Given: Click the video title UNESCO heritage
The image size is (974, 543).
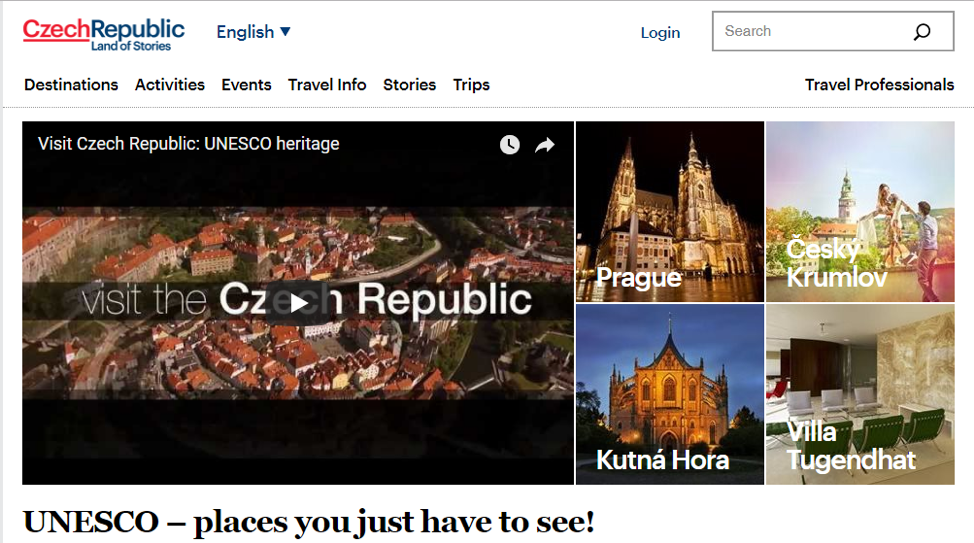Looking at the screenshot, I should coord(188,144).
